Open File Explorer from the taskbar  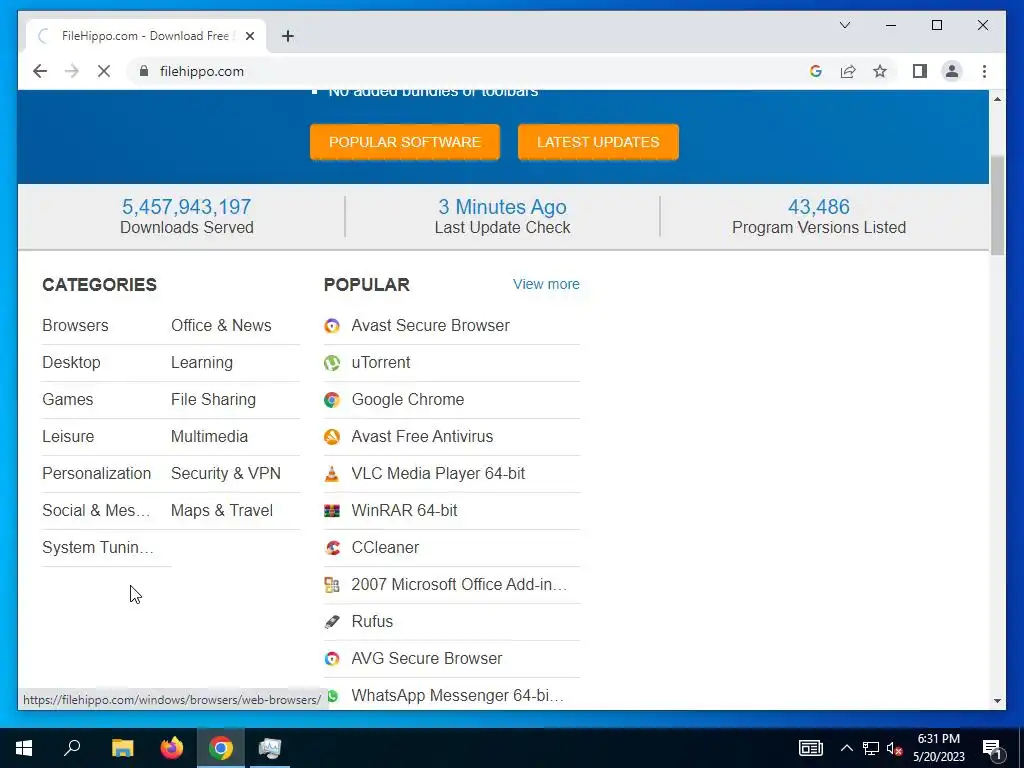122,748
